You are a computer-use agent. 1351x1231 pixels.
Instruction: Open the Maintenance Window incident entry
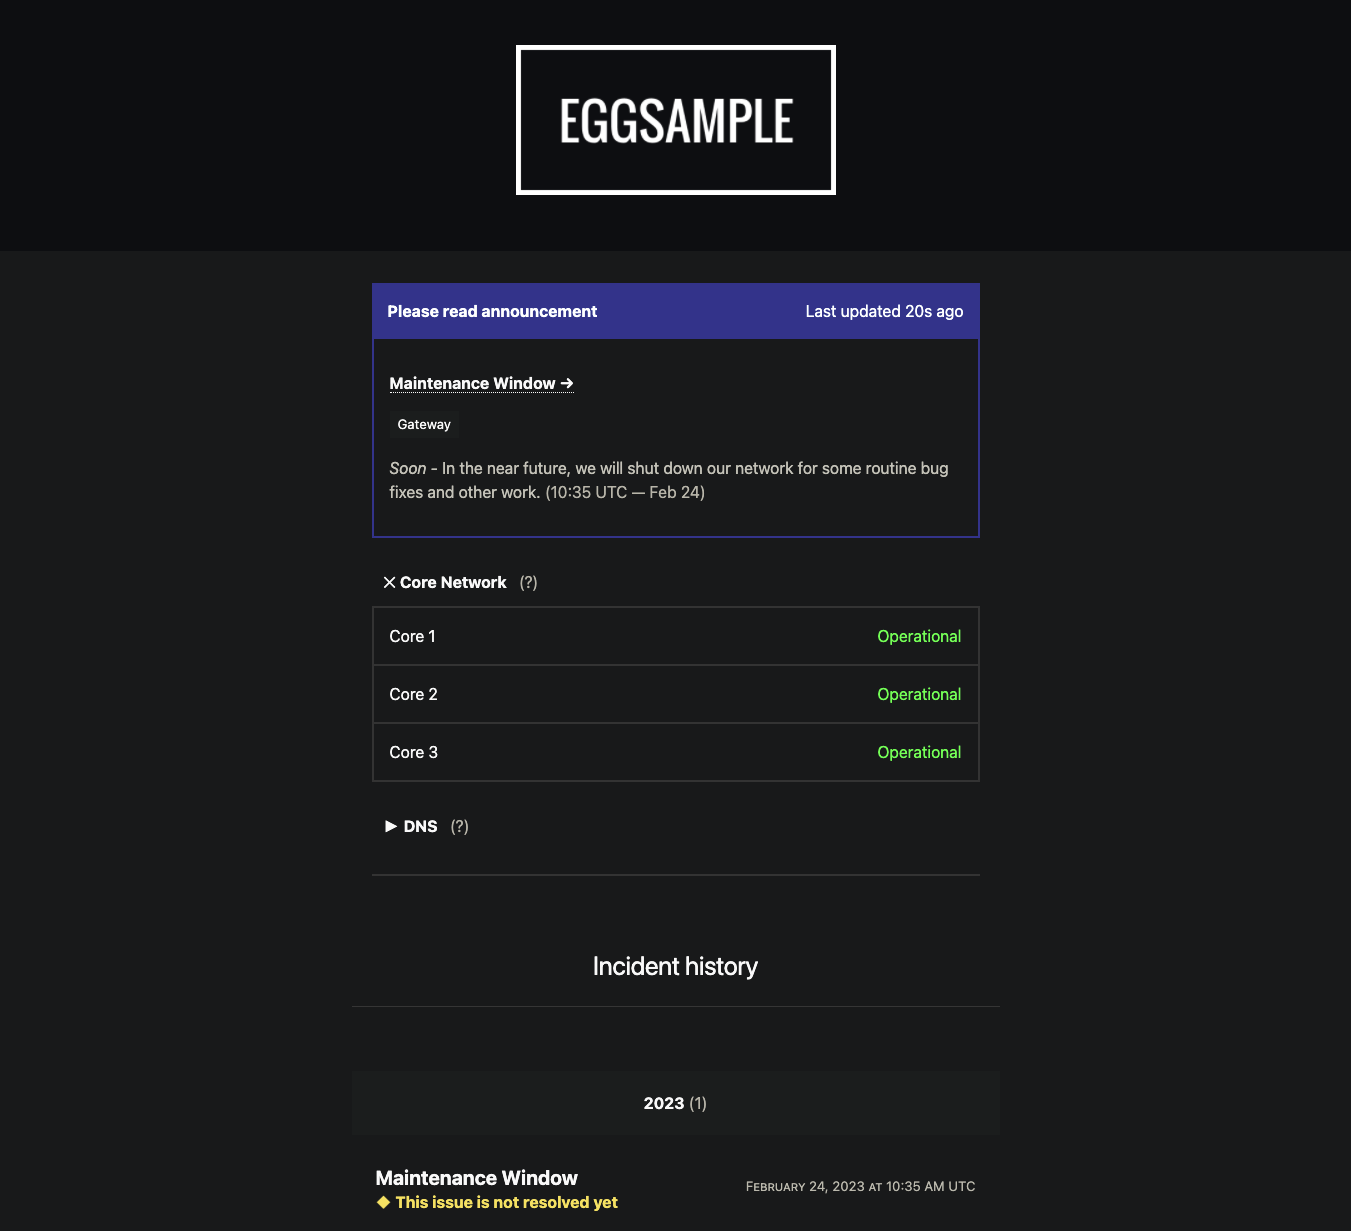476,1178
